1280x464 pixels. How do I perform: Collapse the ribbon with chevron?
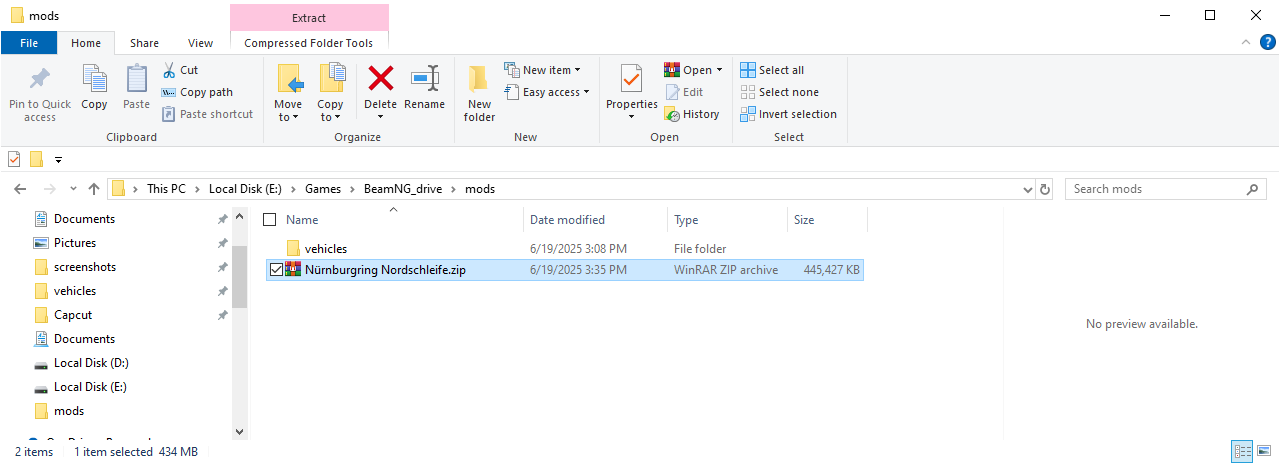pos(1246,42)
